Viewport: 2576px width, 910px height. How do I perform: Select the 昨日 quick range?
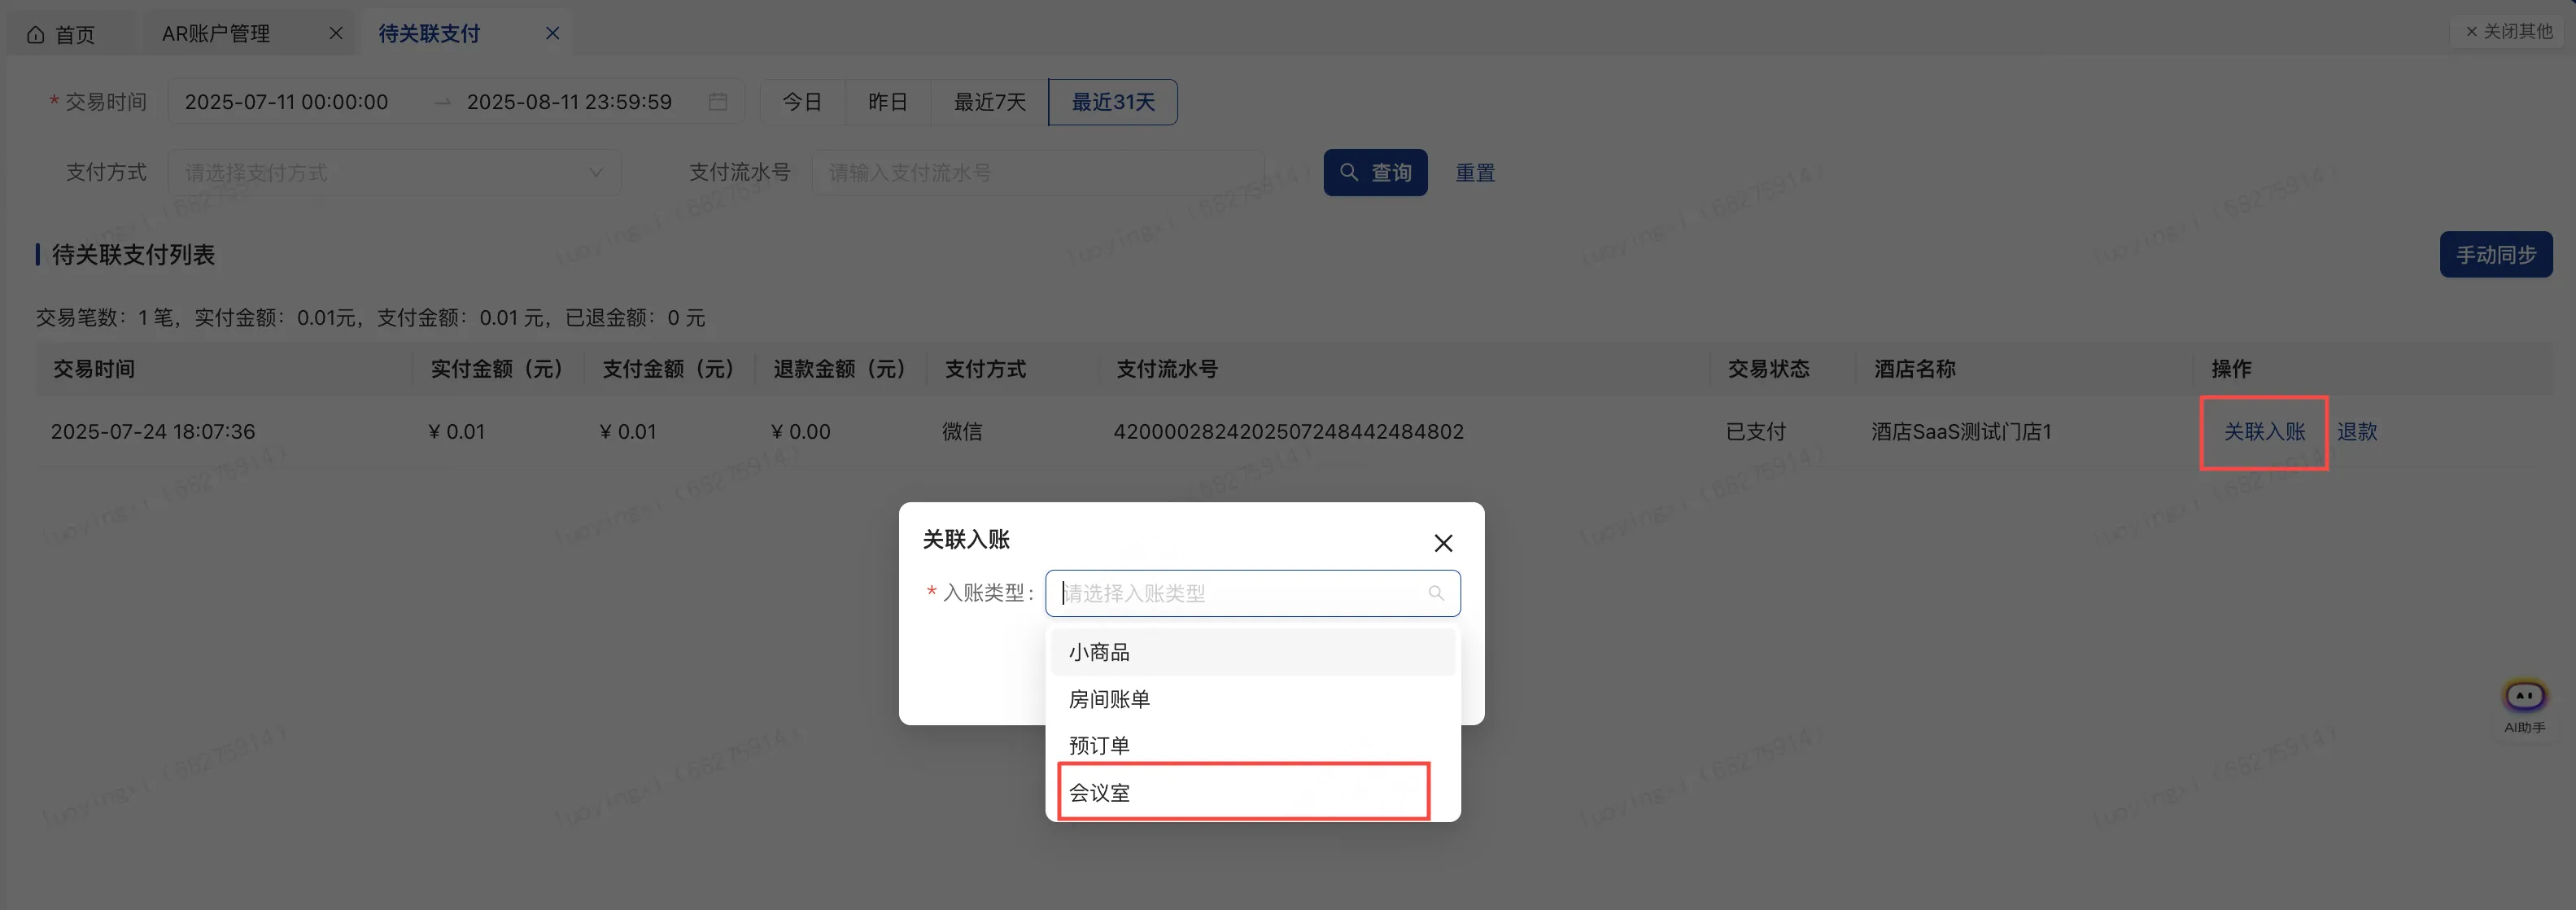tap(888, 102)
